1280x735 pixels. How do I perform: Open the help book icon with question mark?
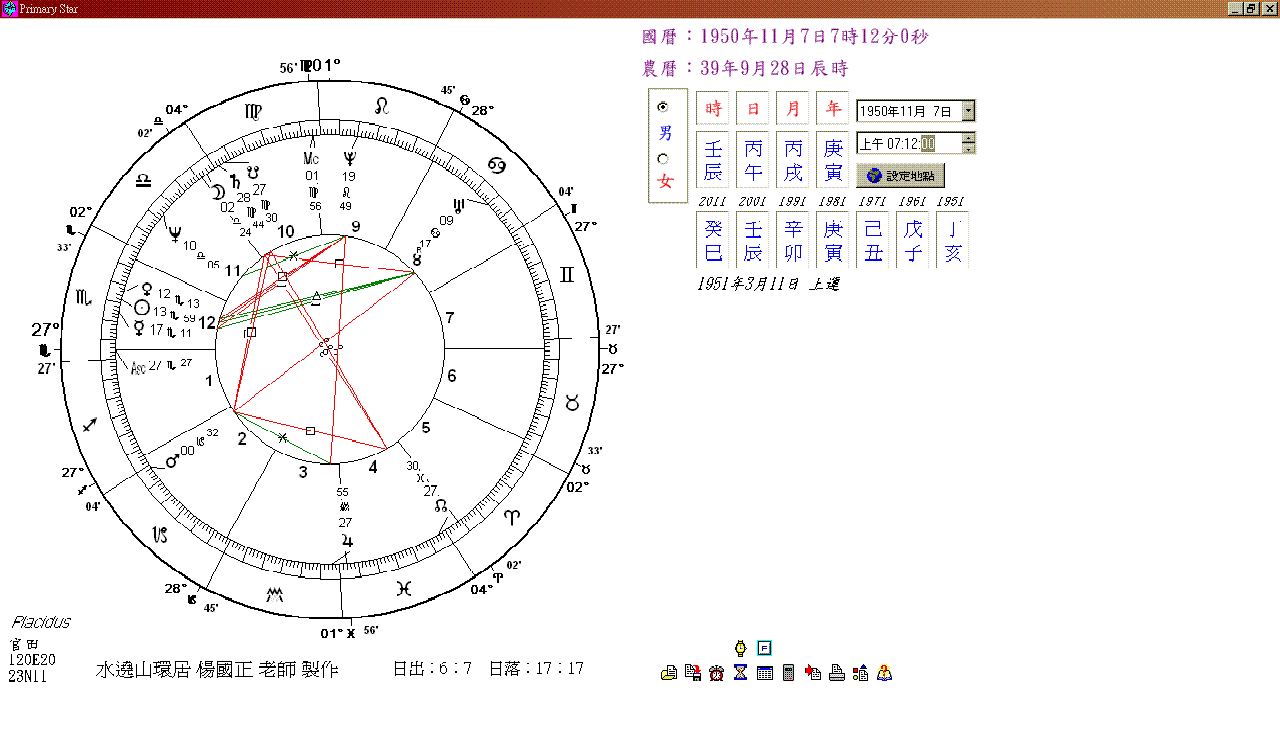coord(884,672)
